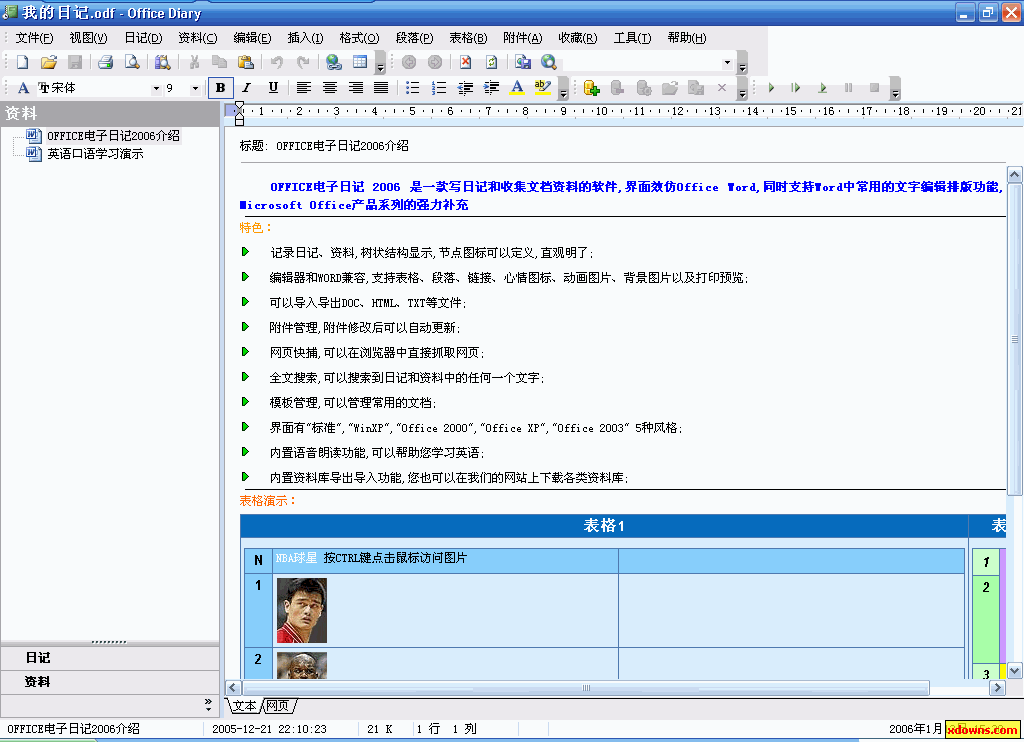The height and width of the screenshot is (742, 1024).
Task: Toggle bold formatting
Action: tap(221, 88)
